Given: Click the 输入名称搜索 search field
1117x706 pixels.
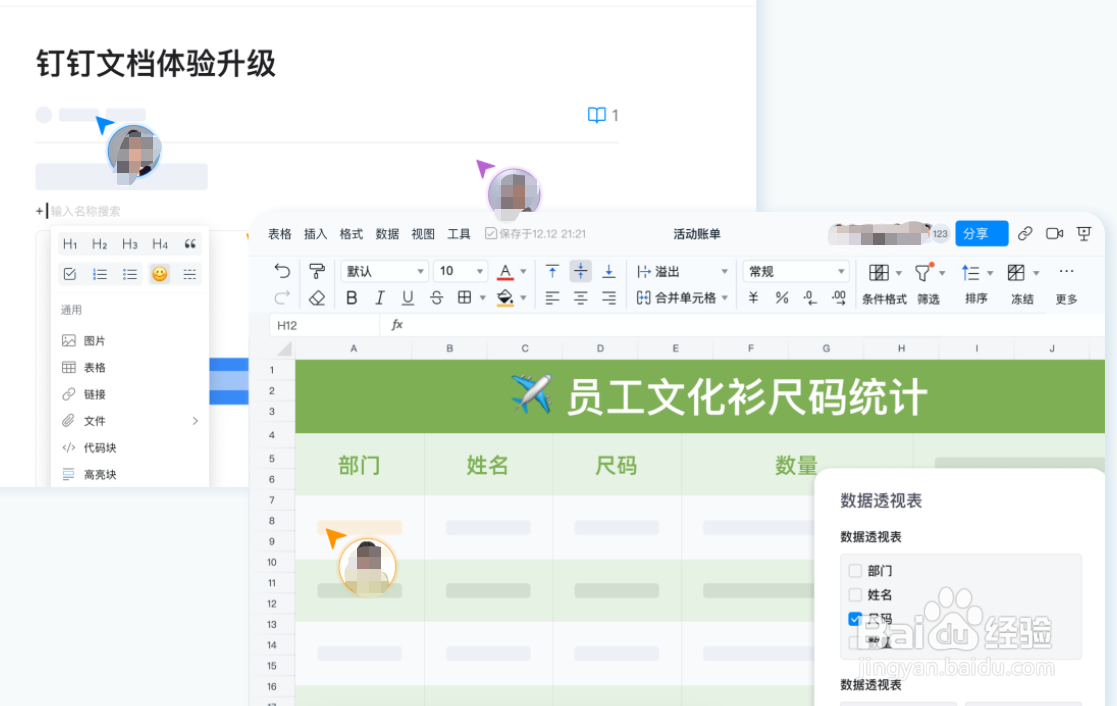Looking at the screenshot, I should click(85, 211).
